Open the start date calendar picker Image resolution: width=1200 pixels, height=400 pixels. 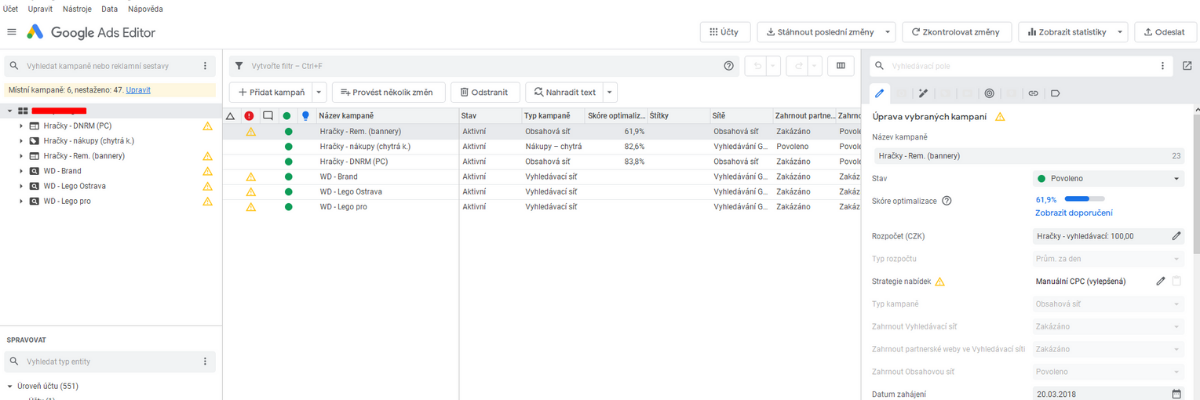[x=1177, y=394]
